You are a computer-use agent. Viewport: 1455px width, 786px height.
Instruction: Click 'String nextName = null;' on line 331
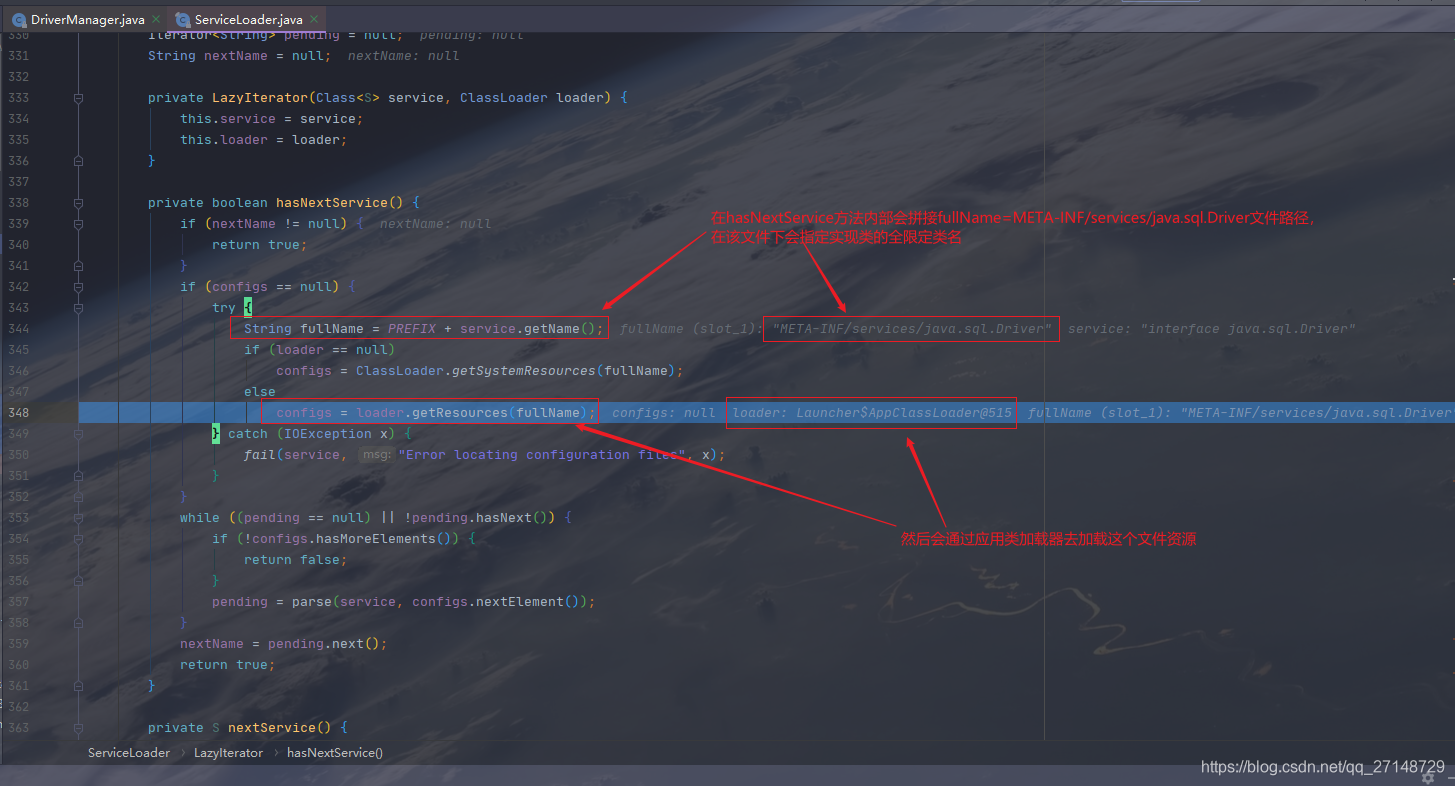click(239, 56)
